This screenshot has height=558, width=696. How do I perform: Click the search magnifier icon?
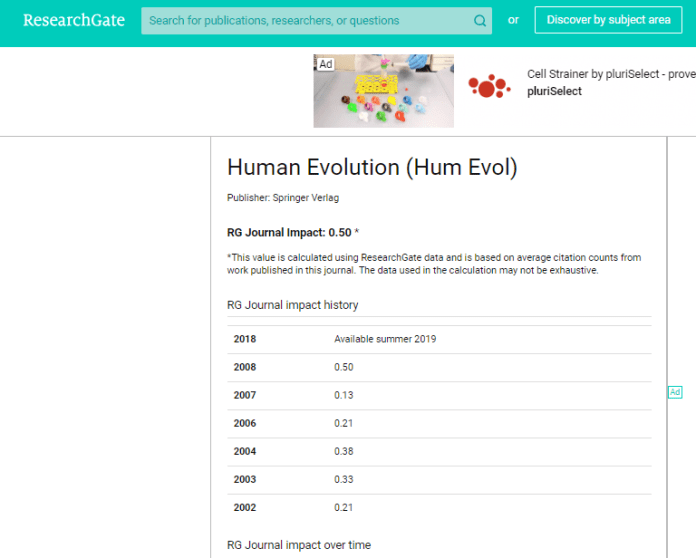pos(480,20)
